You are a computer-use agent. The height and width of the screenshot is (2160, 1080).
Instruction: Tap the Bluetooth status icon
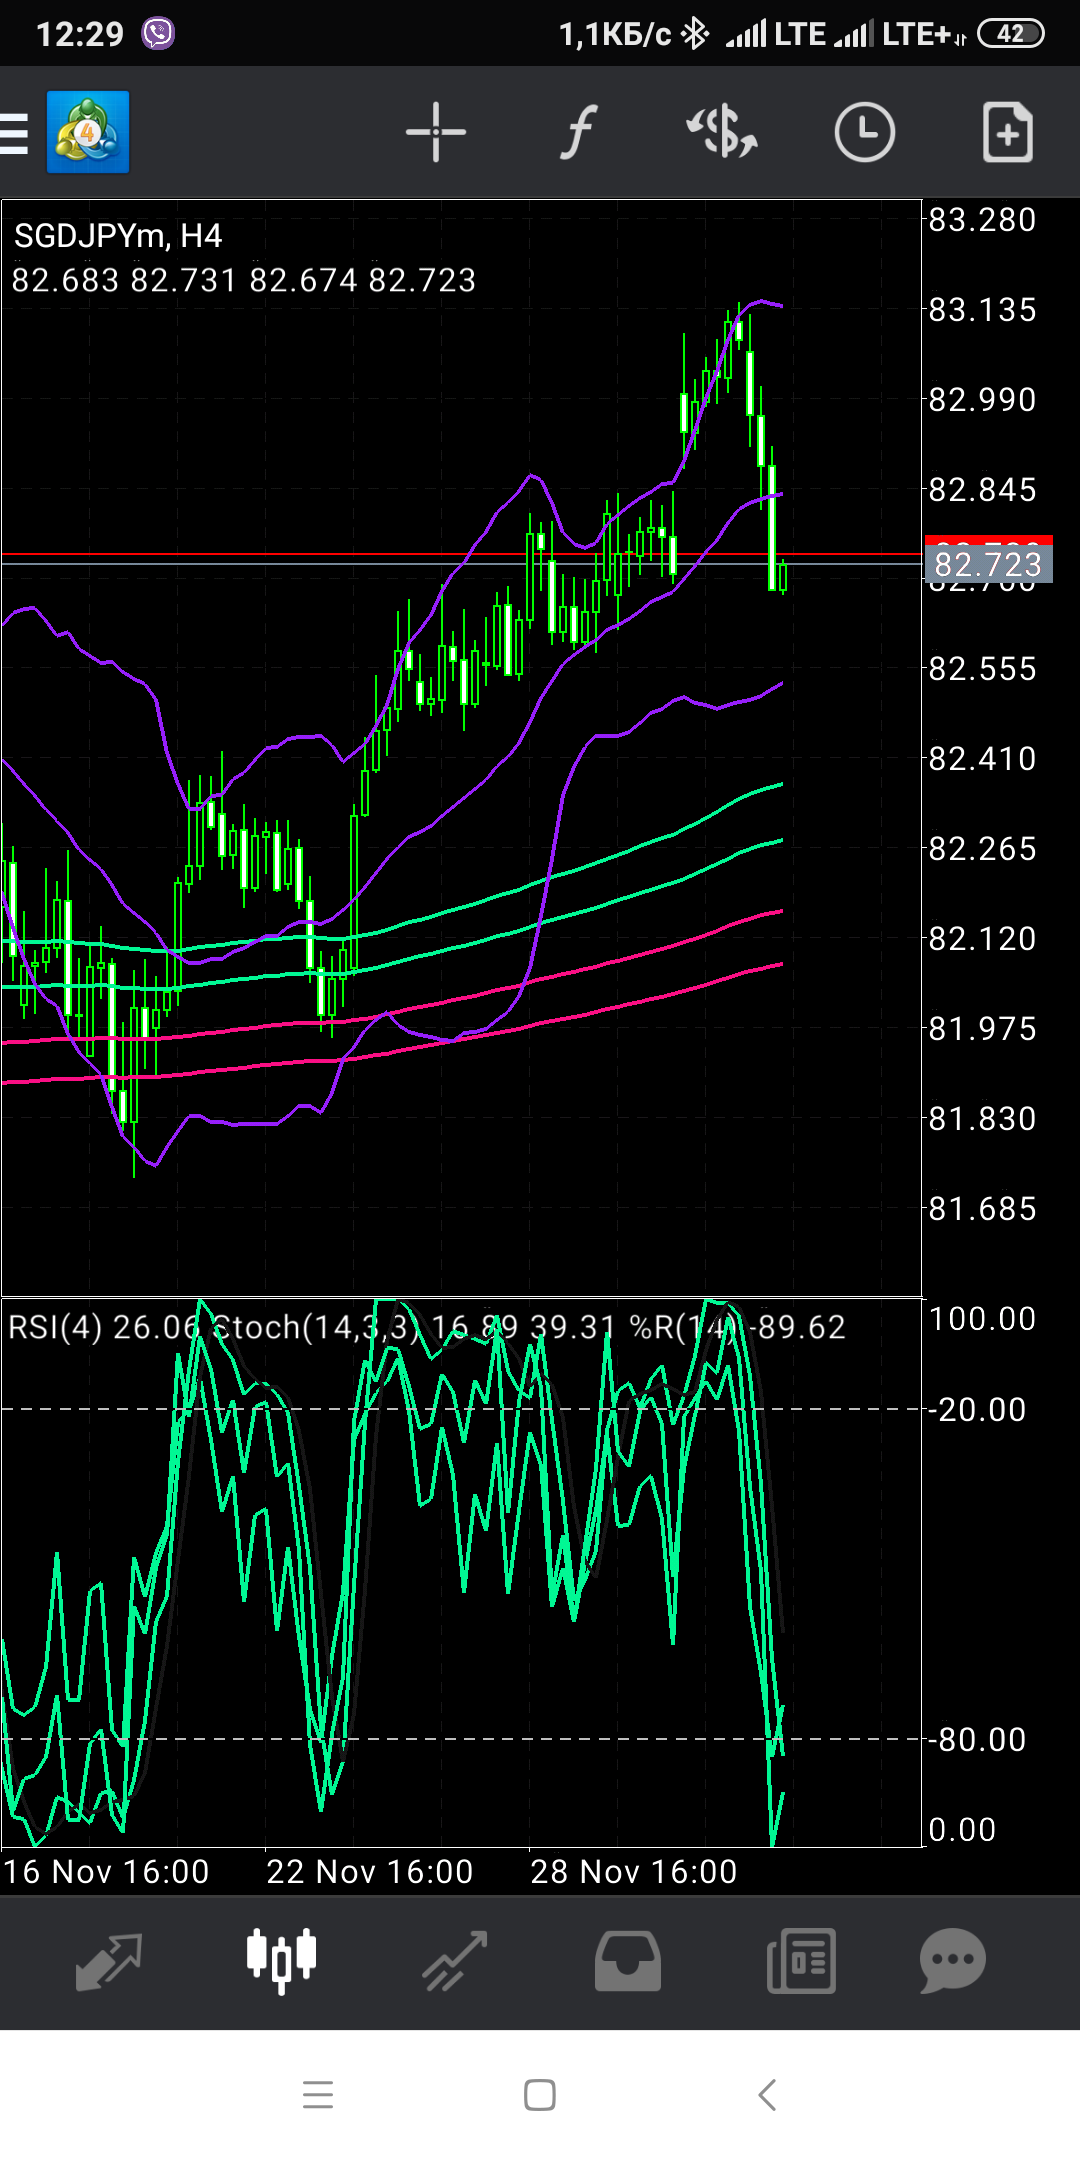694,33
